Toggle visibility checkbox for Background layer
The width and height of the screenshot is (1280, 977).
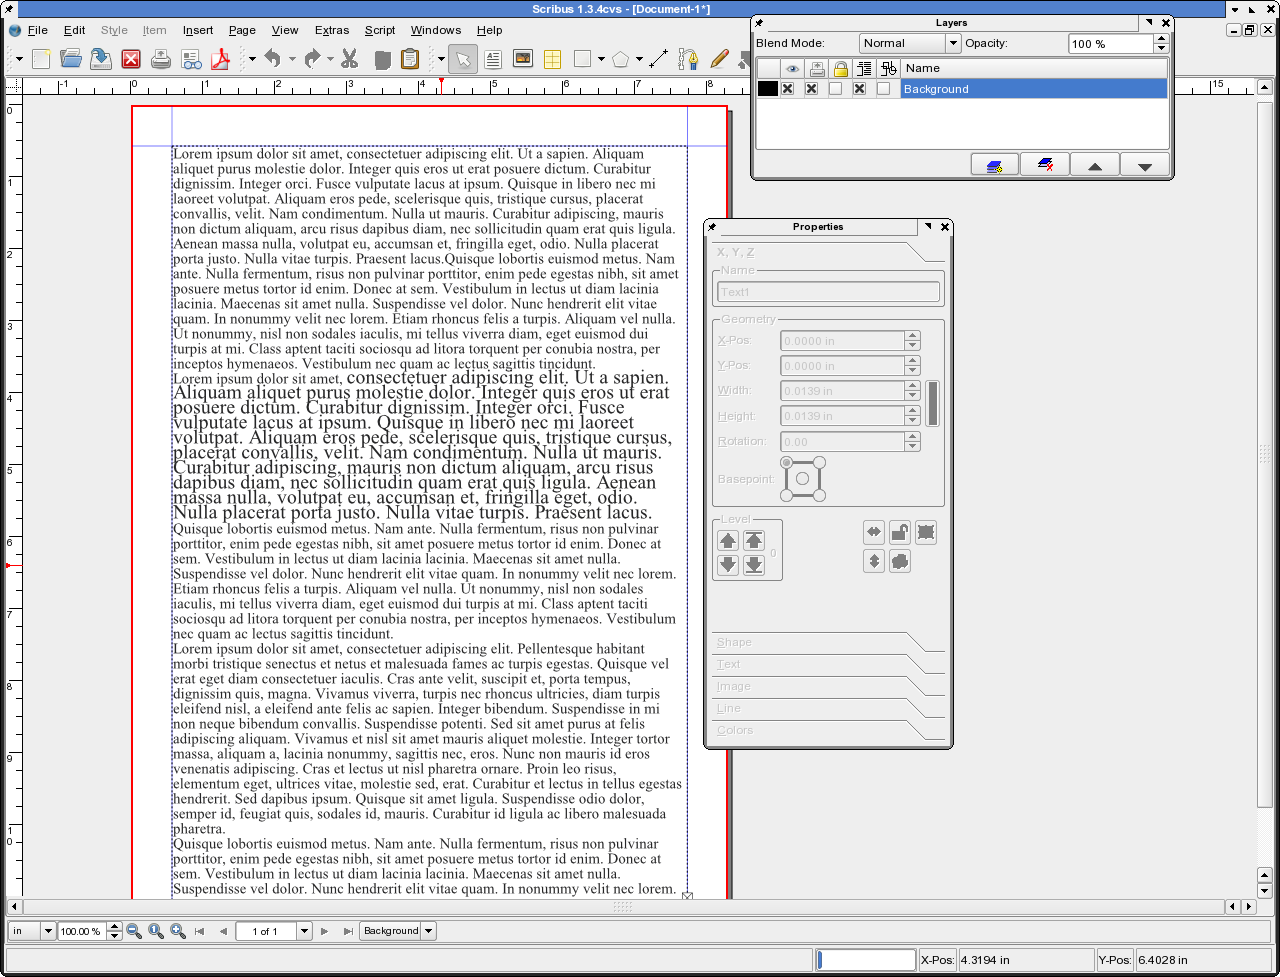click(x=788, y=89)
